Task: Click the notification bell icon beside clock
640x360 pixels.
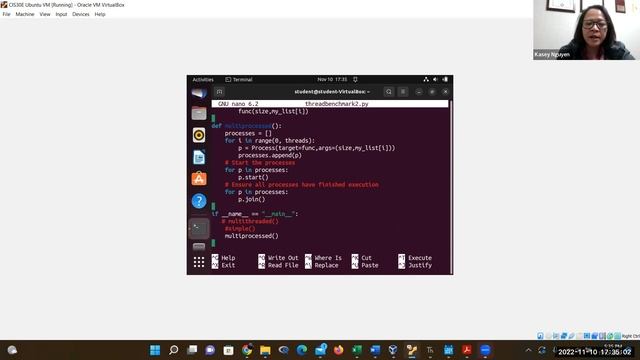Action: 355,80
